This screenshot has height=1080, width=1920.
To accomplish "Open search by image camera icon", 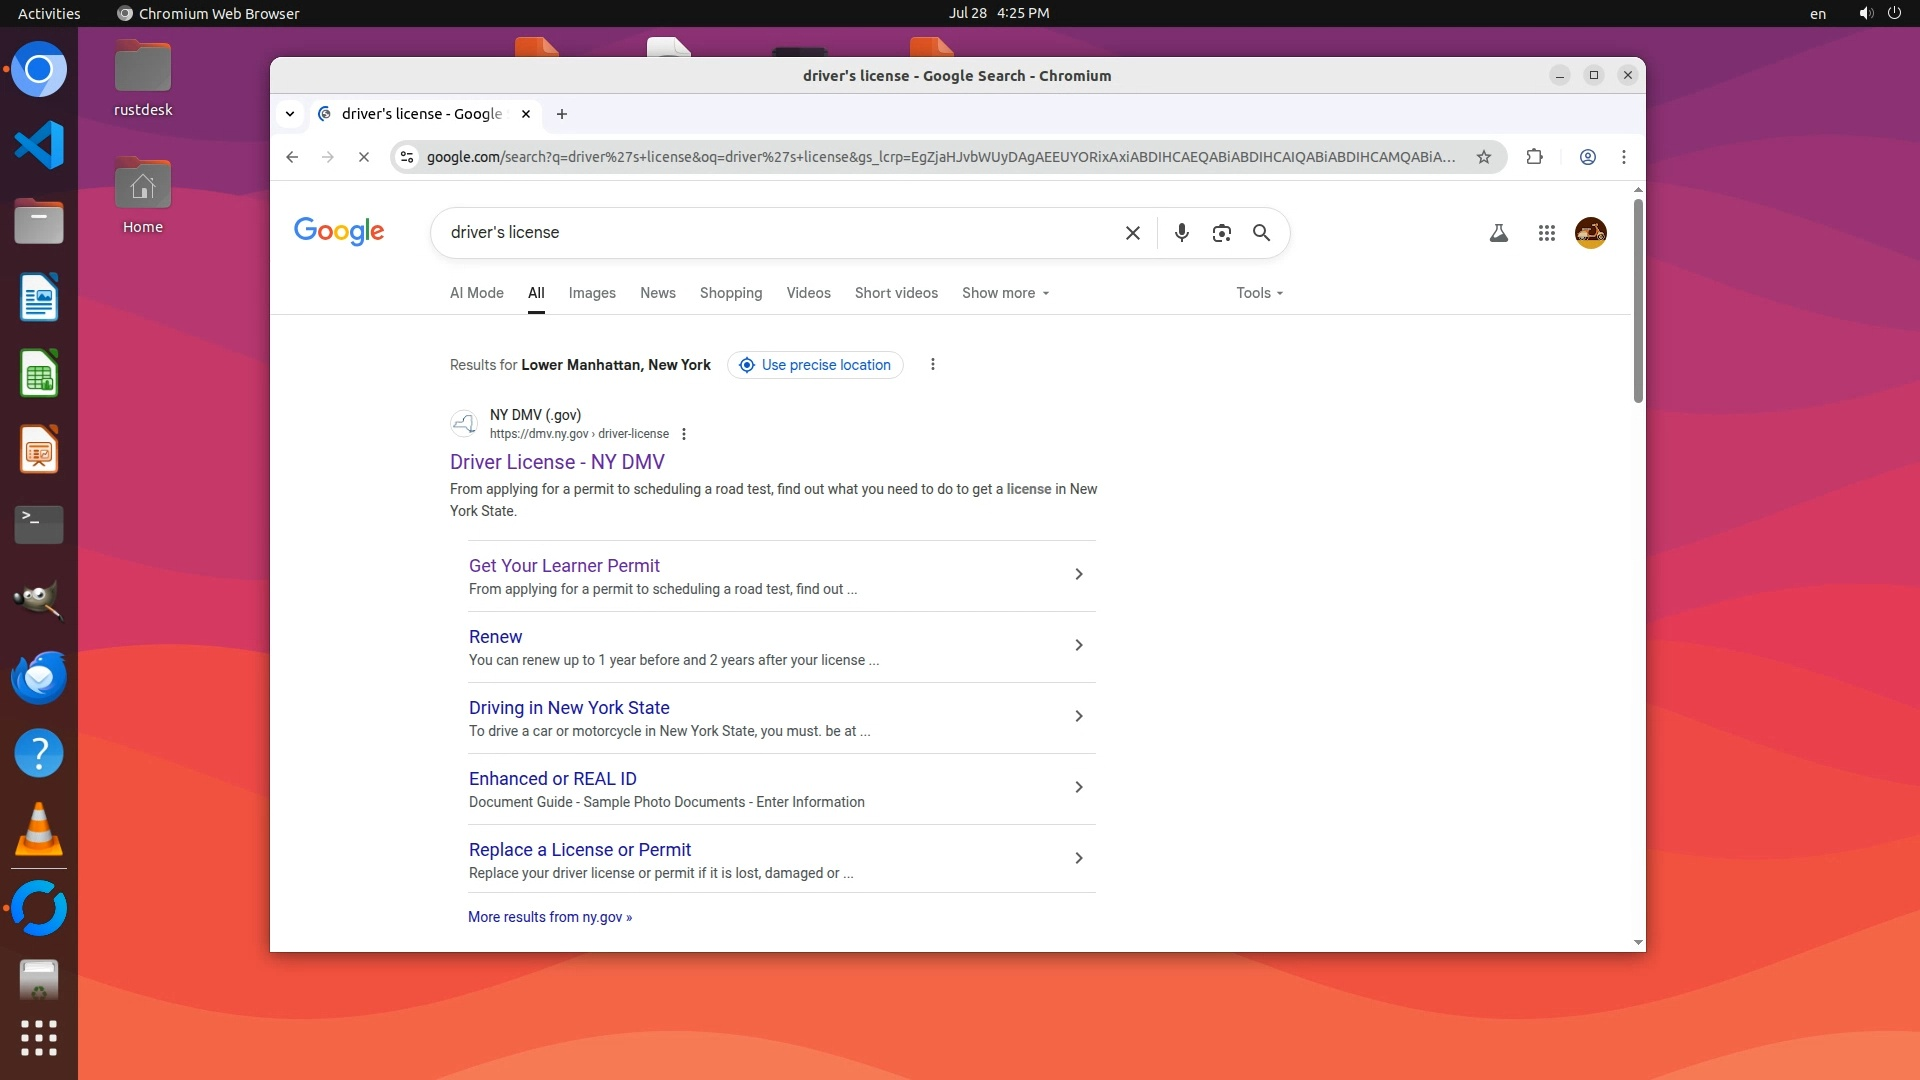I will click(x=1221, y=233).
